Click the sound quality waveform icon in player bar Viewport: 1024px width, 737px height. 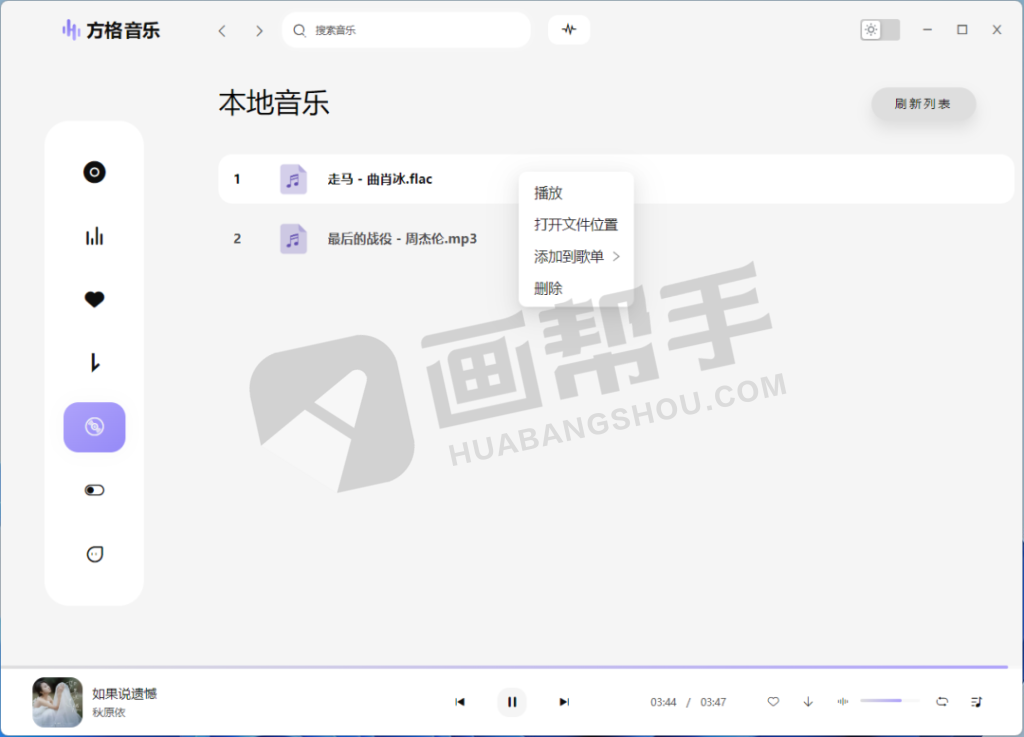pos(842,702)
